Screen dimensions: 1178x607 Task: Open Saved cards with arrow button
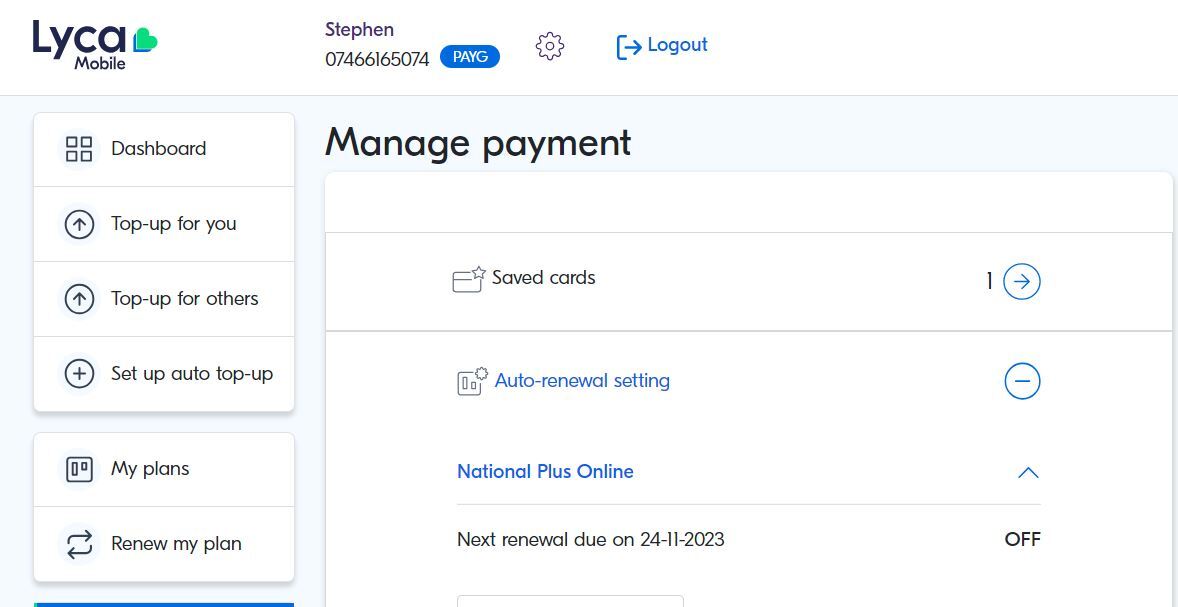click(x=1022, y=282)
